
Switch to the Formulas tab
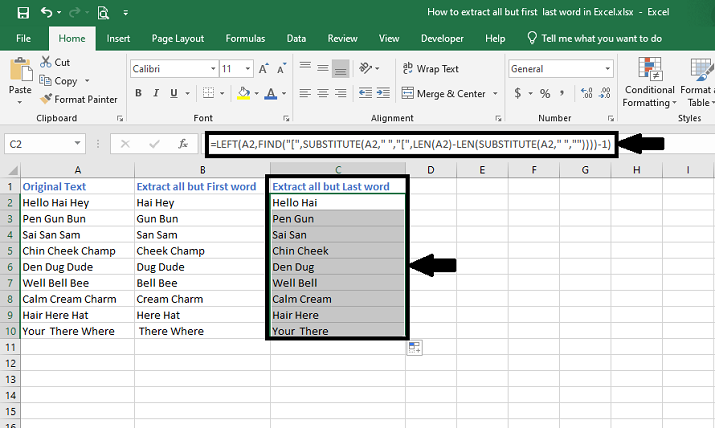245,38
